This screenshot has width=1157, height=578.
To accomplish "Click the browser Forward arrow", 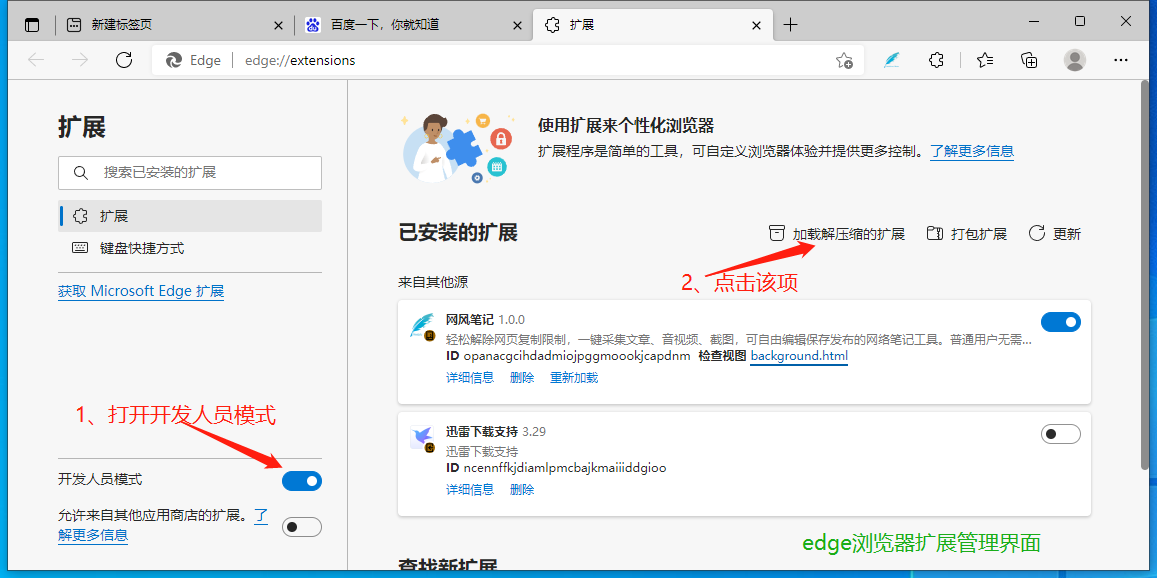I will tap(80, 61).
